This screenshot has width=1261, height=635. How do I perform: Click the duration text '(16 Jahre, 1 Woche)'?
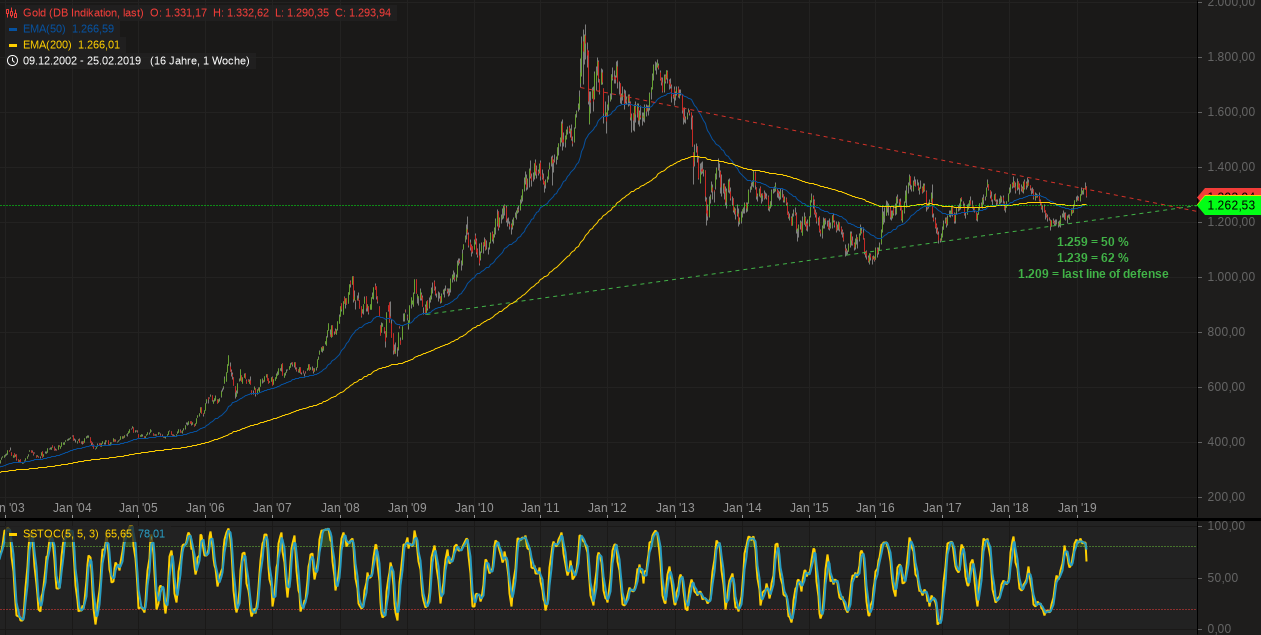click(199, 61)
